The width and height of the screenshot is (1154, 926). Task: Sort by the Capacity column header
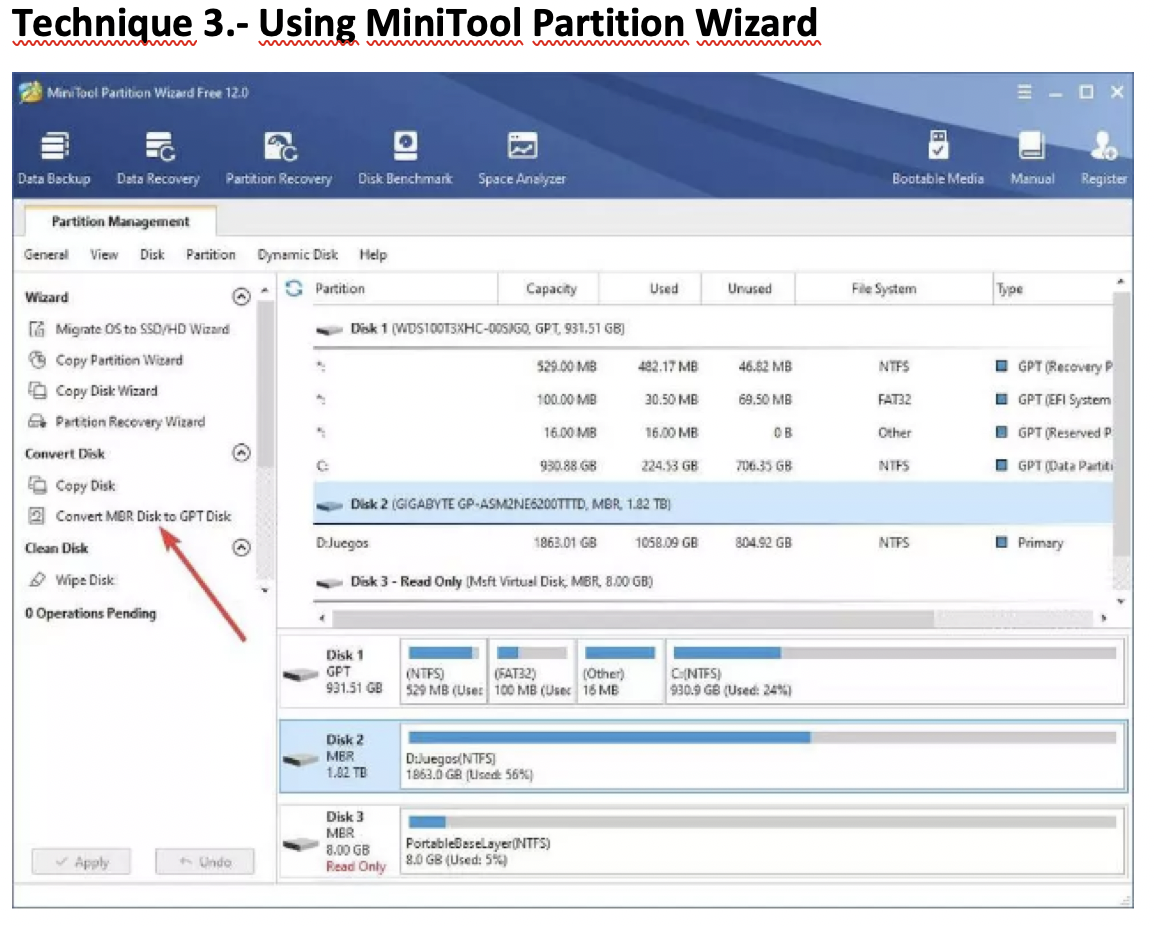[549, 289]
